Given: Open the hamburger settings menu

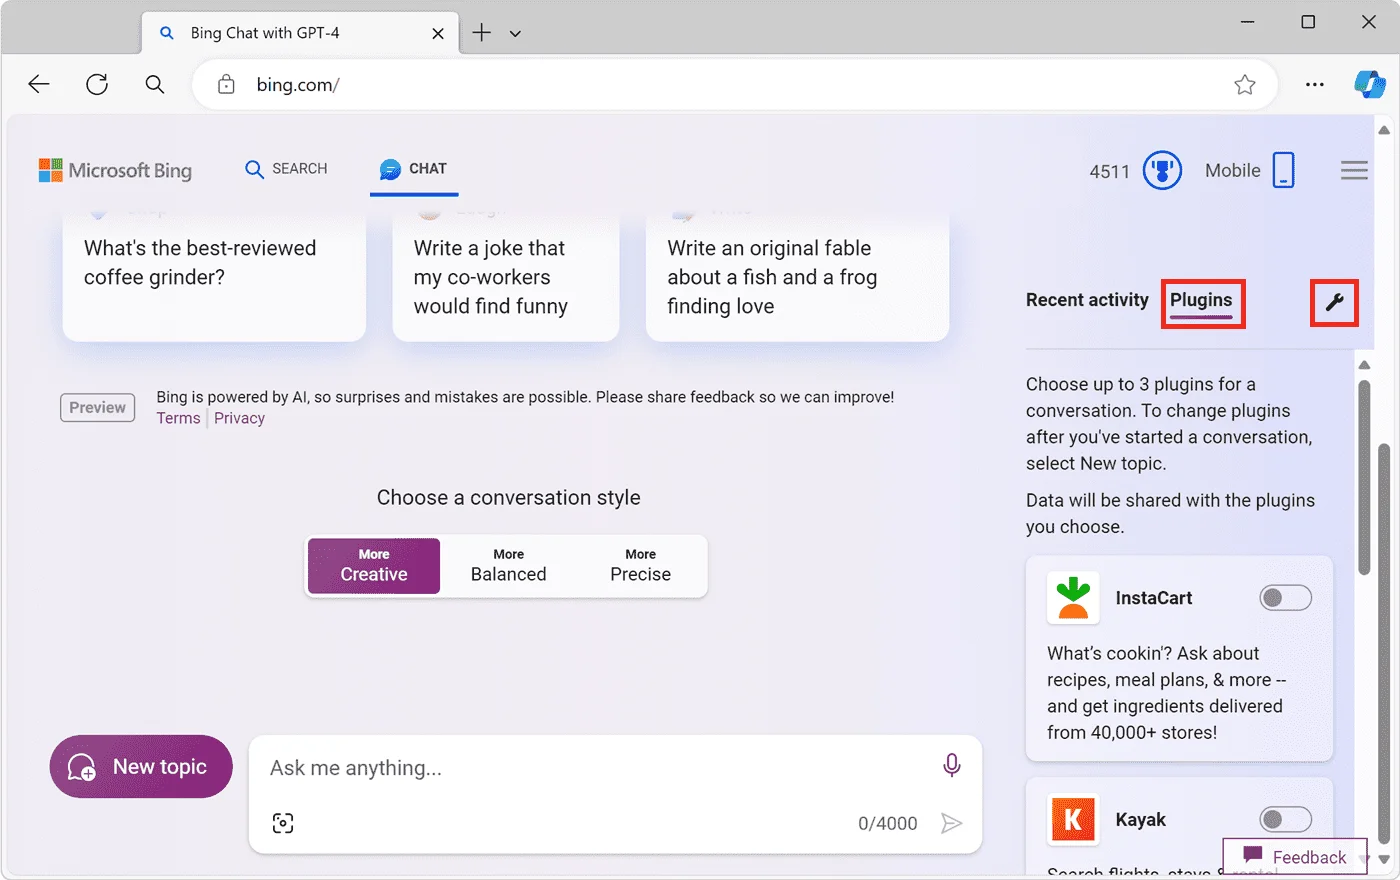Looking at the screenshot, I should 1354,170.
